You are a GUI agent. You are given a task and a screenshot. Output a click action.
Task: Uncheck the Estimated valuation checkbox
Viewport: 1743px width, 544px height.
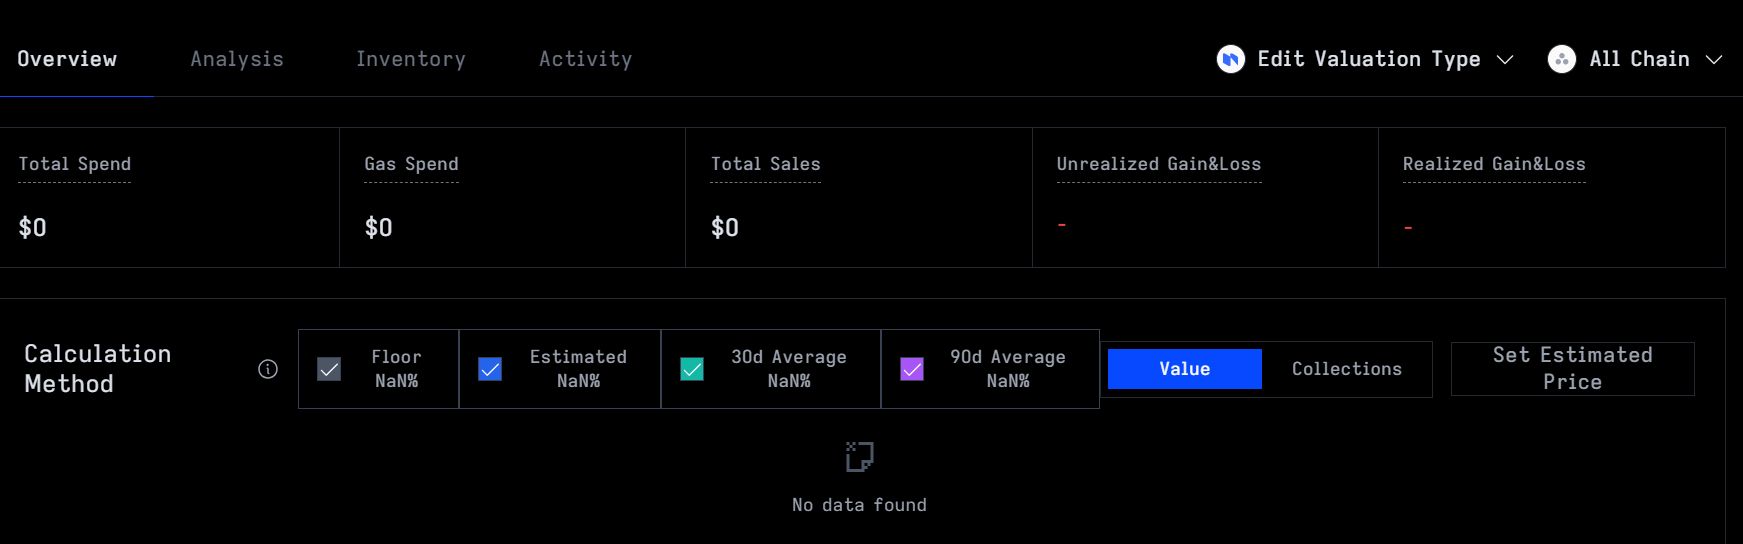(x=490, y=369)
